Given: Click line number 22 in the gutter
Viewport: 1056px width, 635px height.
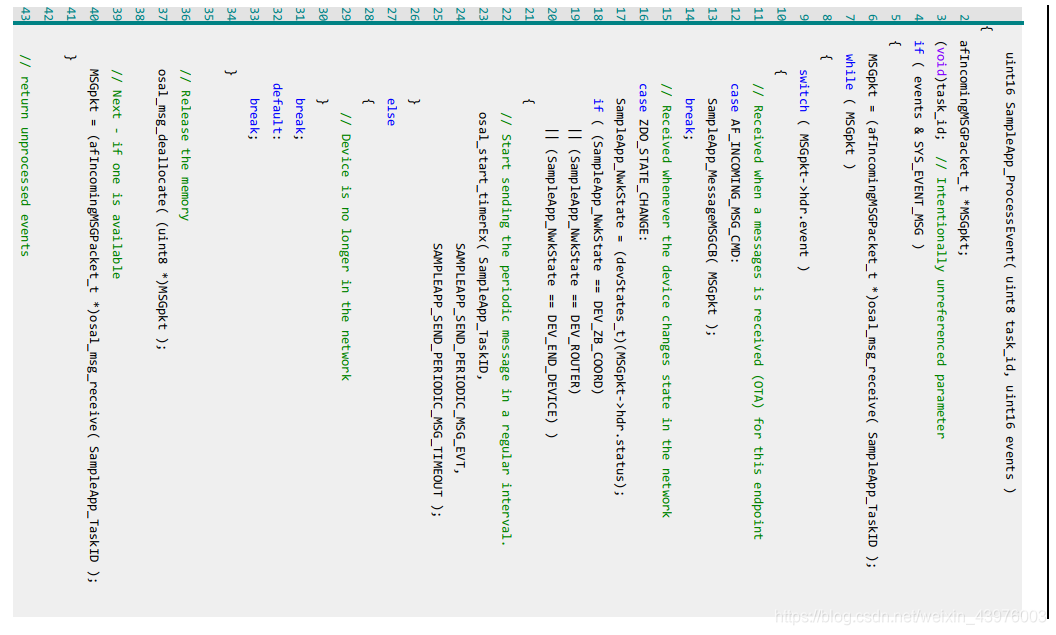Looking at the screenshot, I should pos(506,14).
